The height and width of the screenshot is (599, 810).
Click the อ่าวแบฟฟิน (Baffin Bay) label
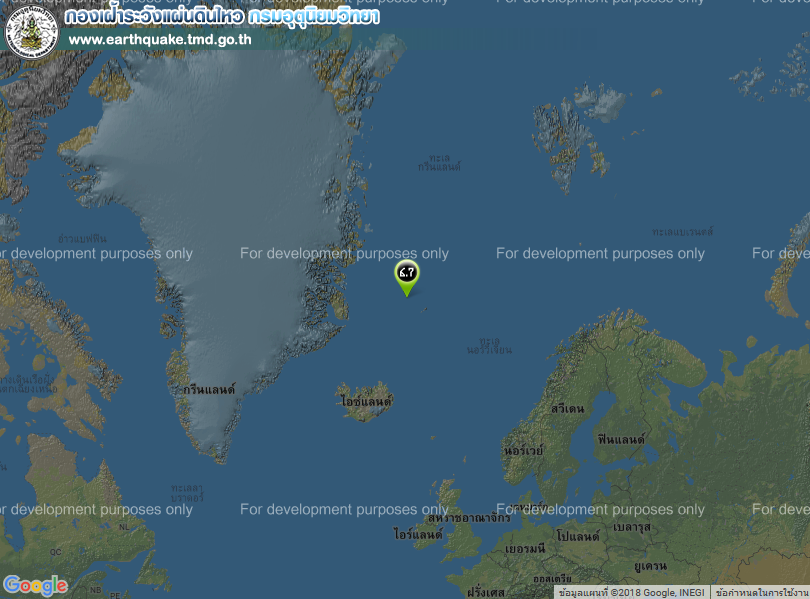coord(82,239)
